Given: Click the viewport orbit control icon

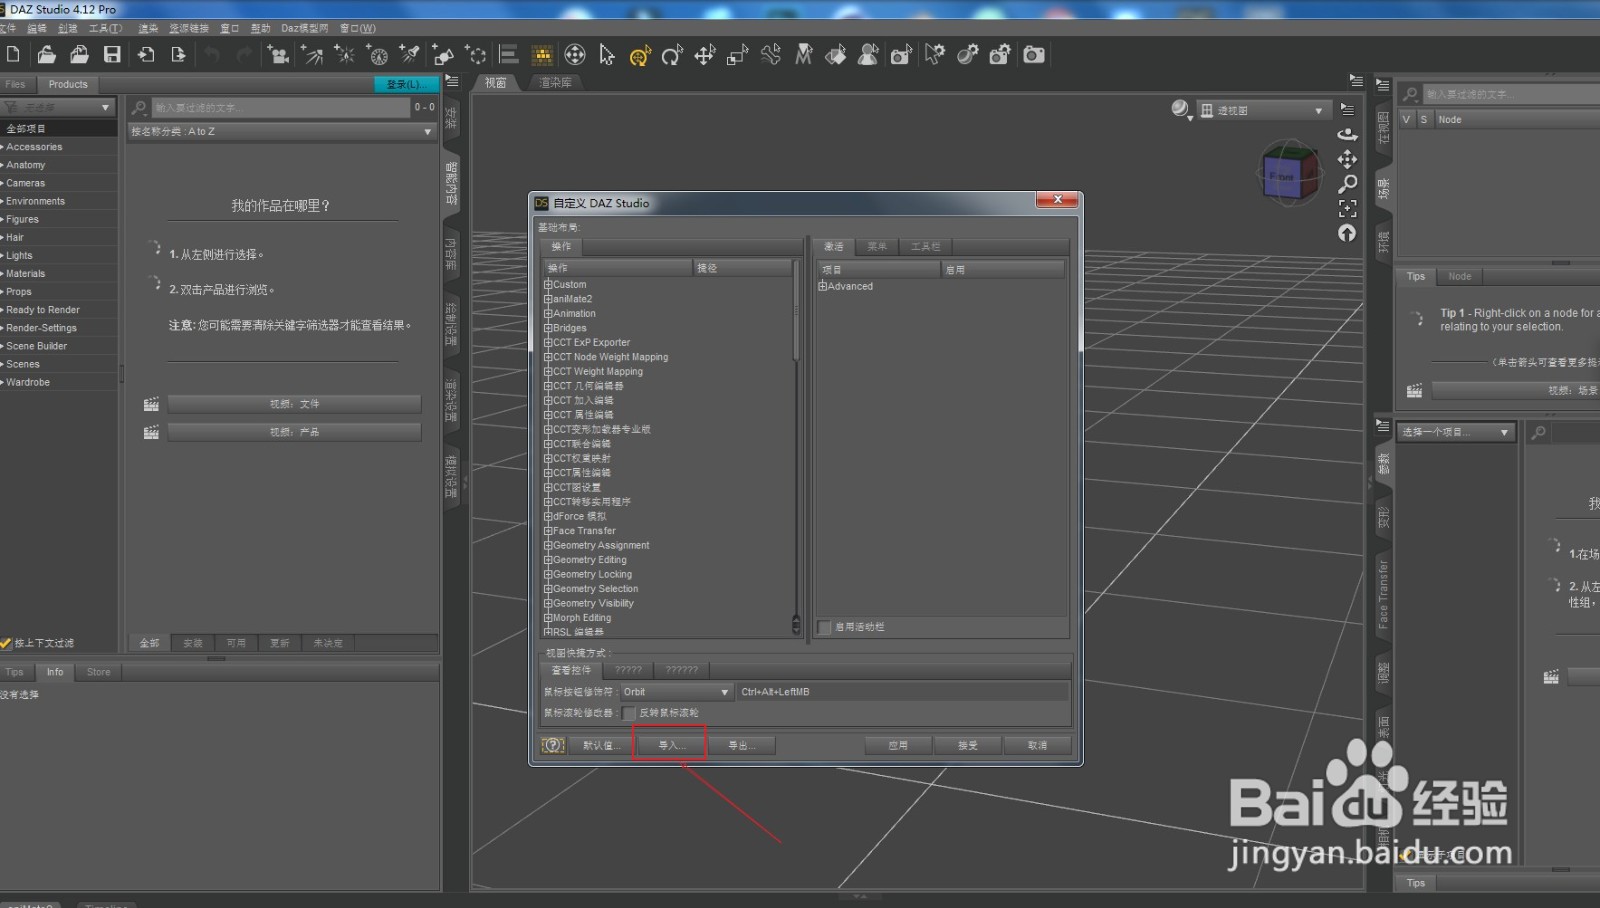Looking at the screenshot, I should coord(1348,134).
